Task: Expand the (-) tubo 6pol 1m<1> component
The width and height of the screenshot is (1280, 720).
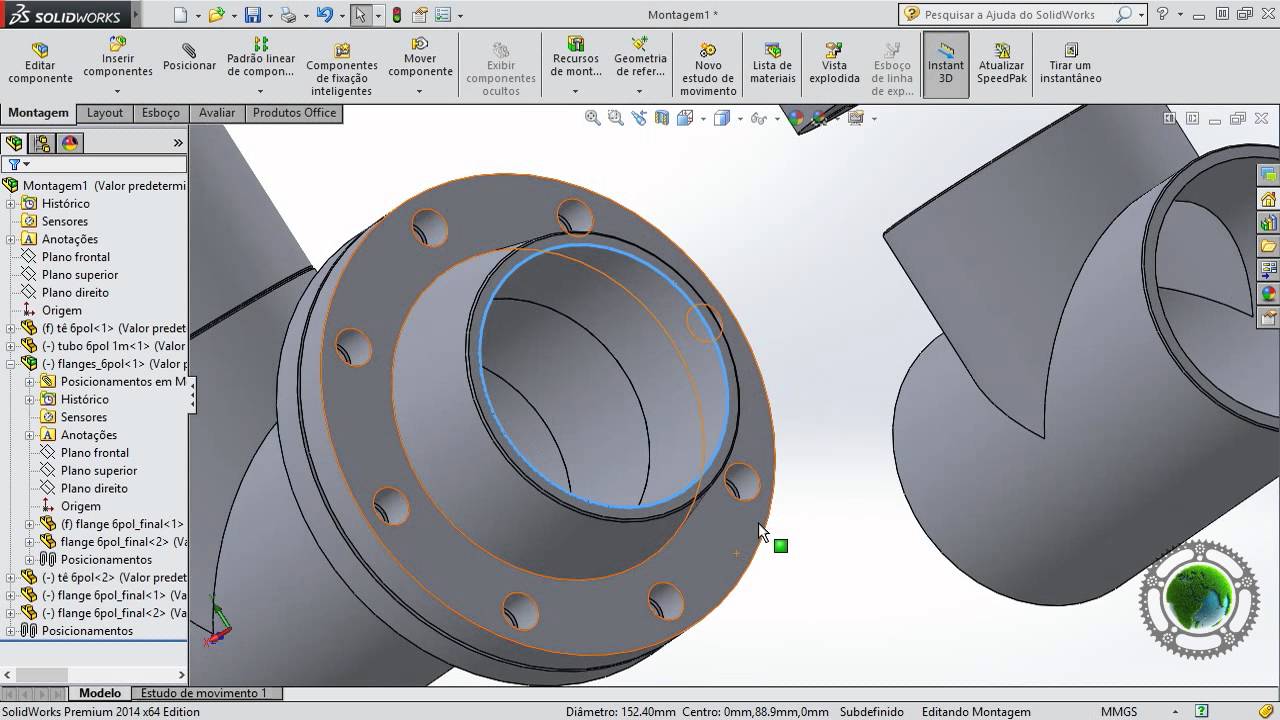Action: pos(11,346)
